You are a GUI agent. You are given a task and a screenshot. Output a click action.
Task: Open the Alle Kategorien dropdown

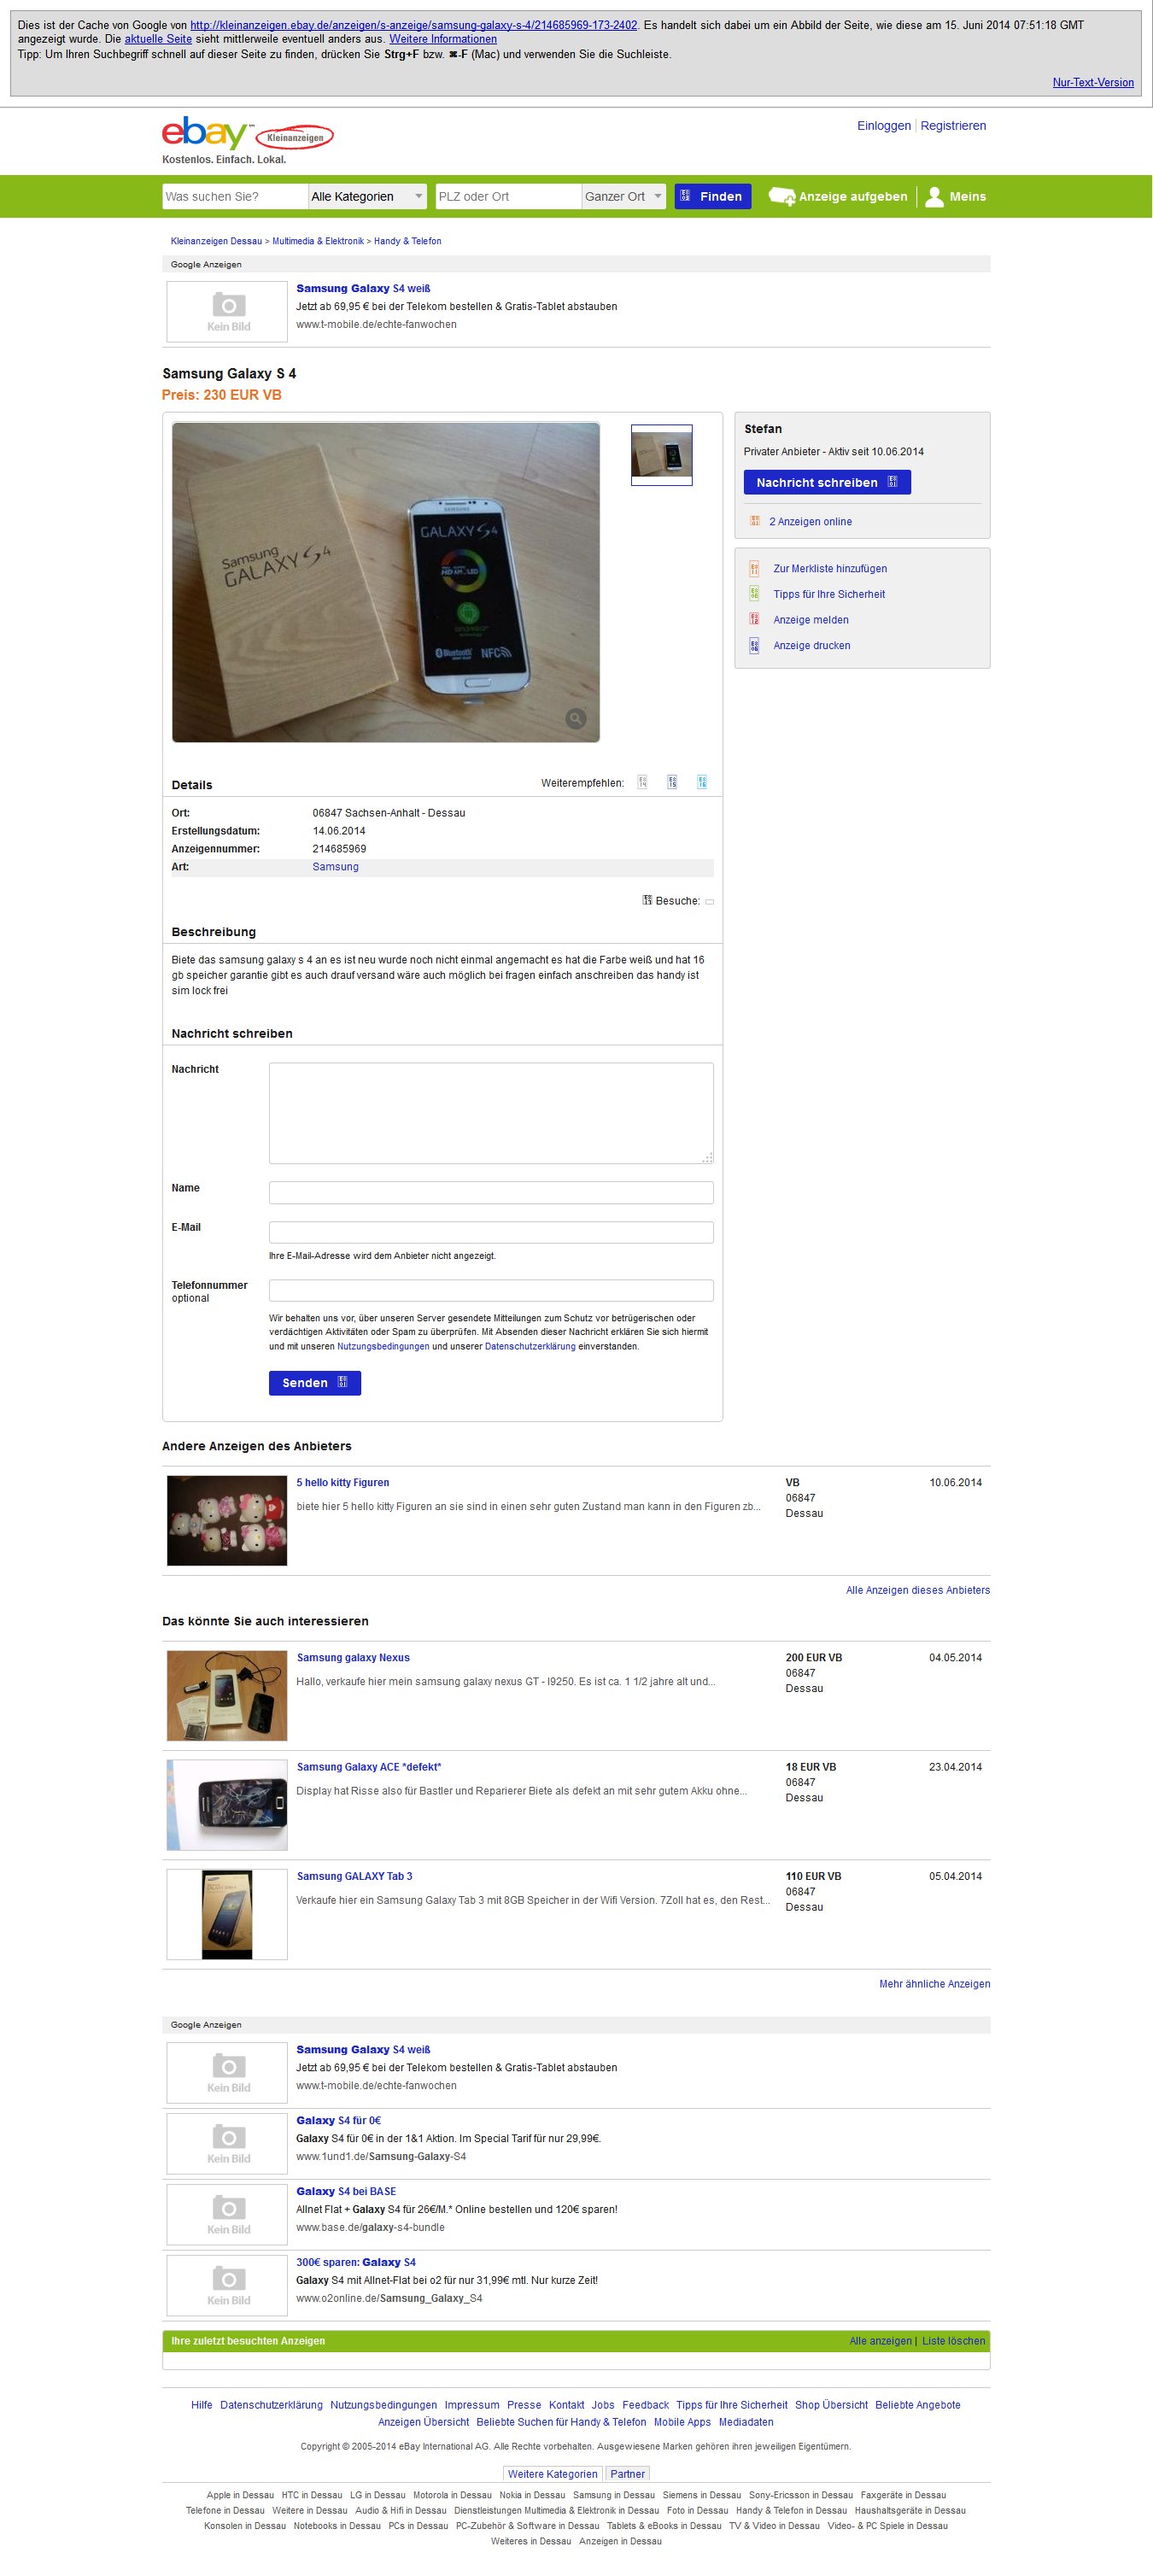tap(367, 197)
